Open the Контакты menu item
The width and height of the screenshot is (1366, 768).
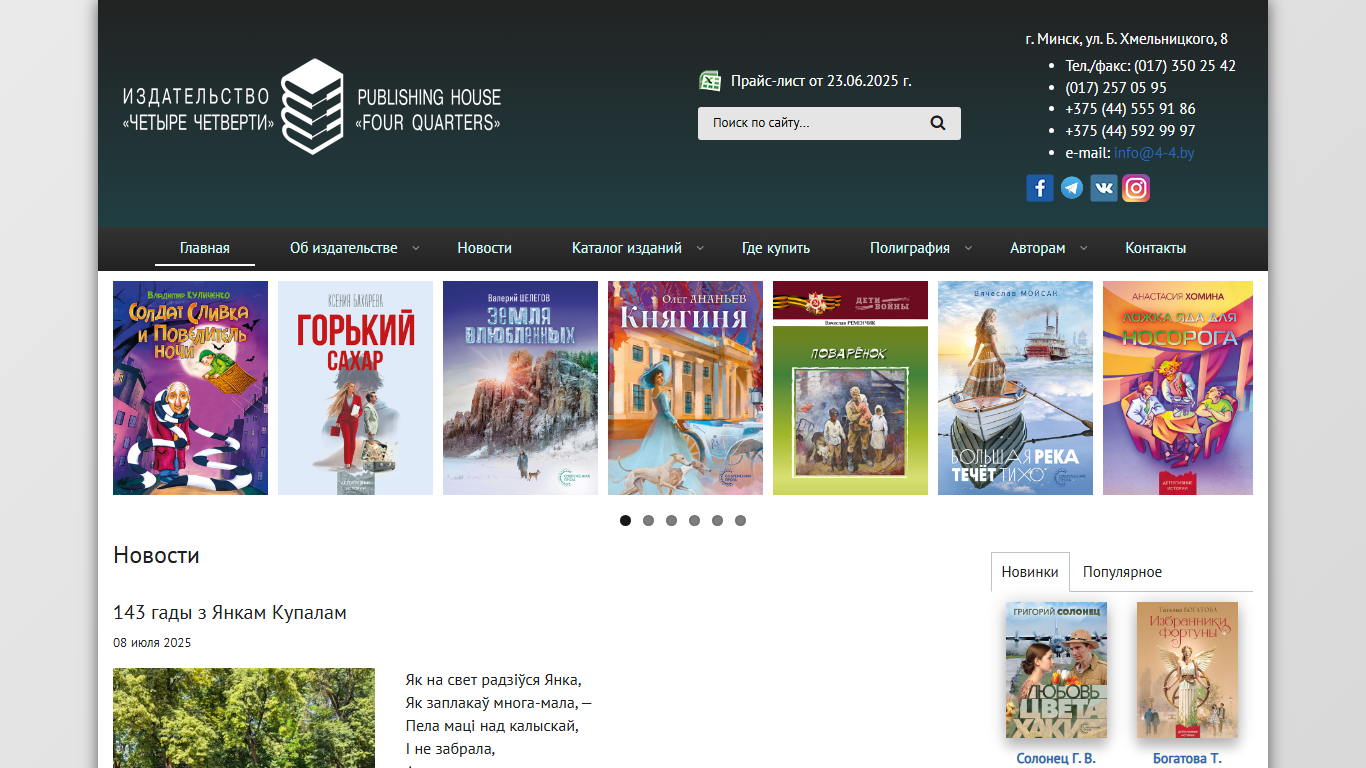1156,248
